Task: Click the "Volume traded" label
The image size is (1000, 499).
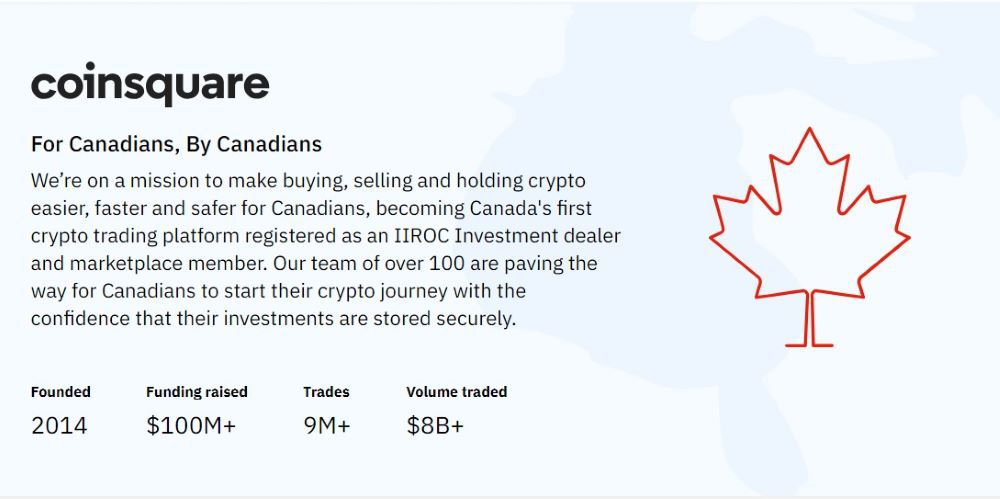Action: pyautogui.click(x=457, y=392)
